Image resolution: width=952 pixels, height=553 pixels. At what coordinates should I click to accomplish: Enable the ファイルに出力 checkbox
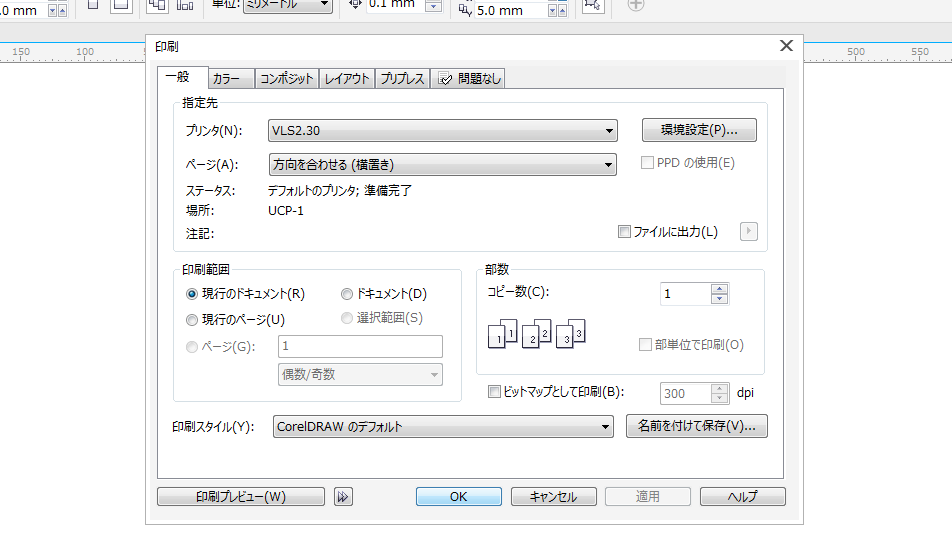pos(625,232)
